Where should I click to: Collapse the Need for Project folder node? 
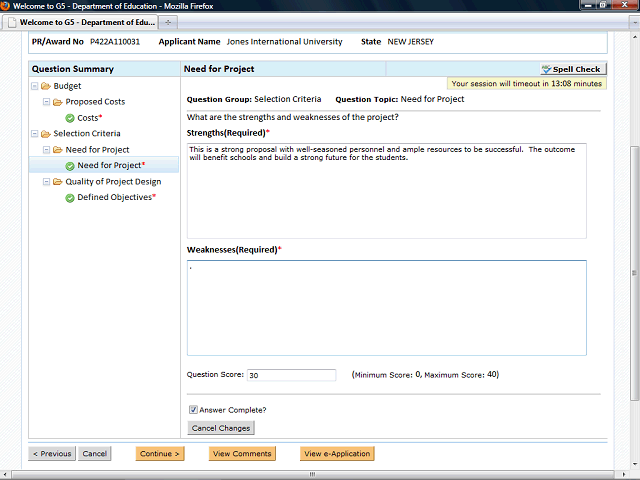[47, 150]
